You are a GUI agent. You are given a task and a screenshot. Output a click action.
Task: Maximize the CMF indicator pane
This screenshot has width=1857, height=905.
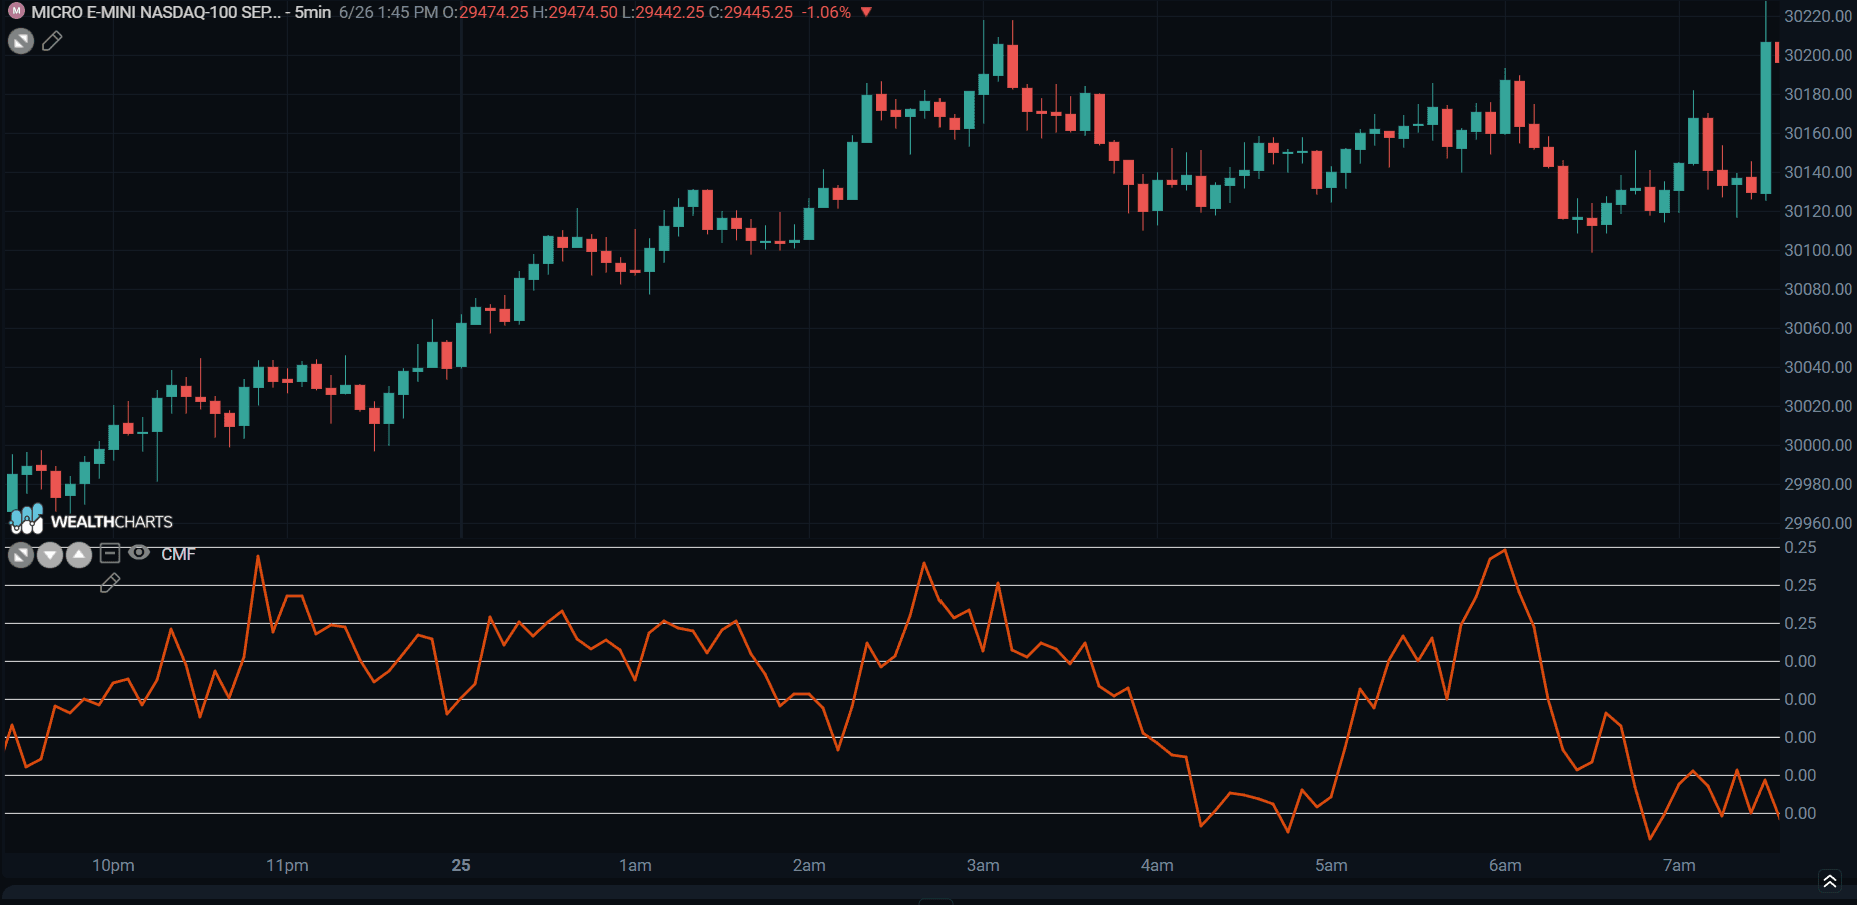(21, 554)
